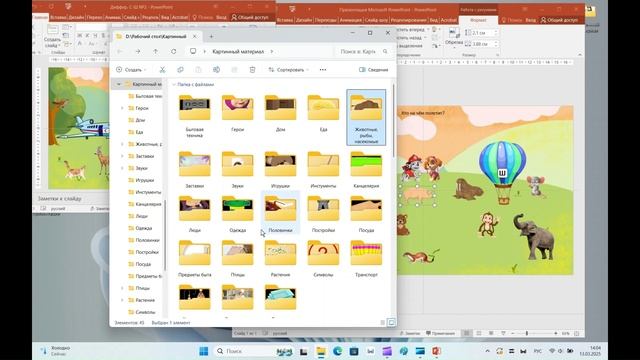Select the hot air balloon on the slide
640x360 pixels.
[502, 172]
